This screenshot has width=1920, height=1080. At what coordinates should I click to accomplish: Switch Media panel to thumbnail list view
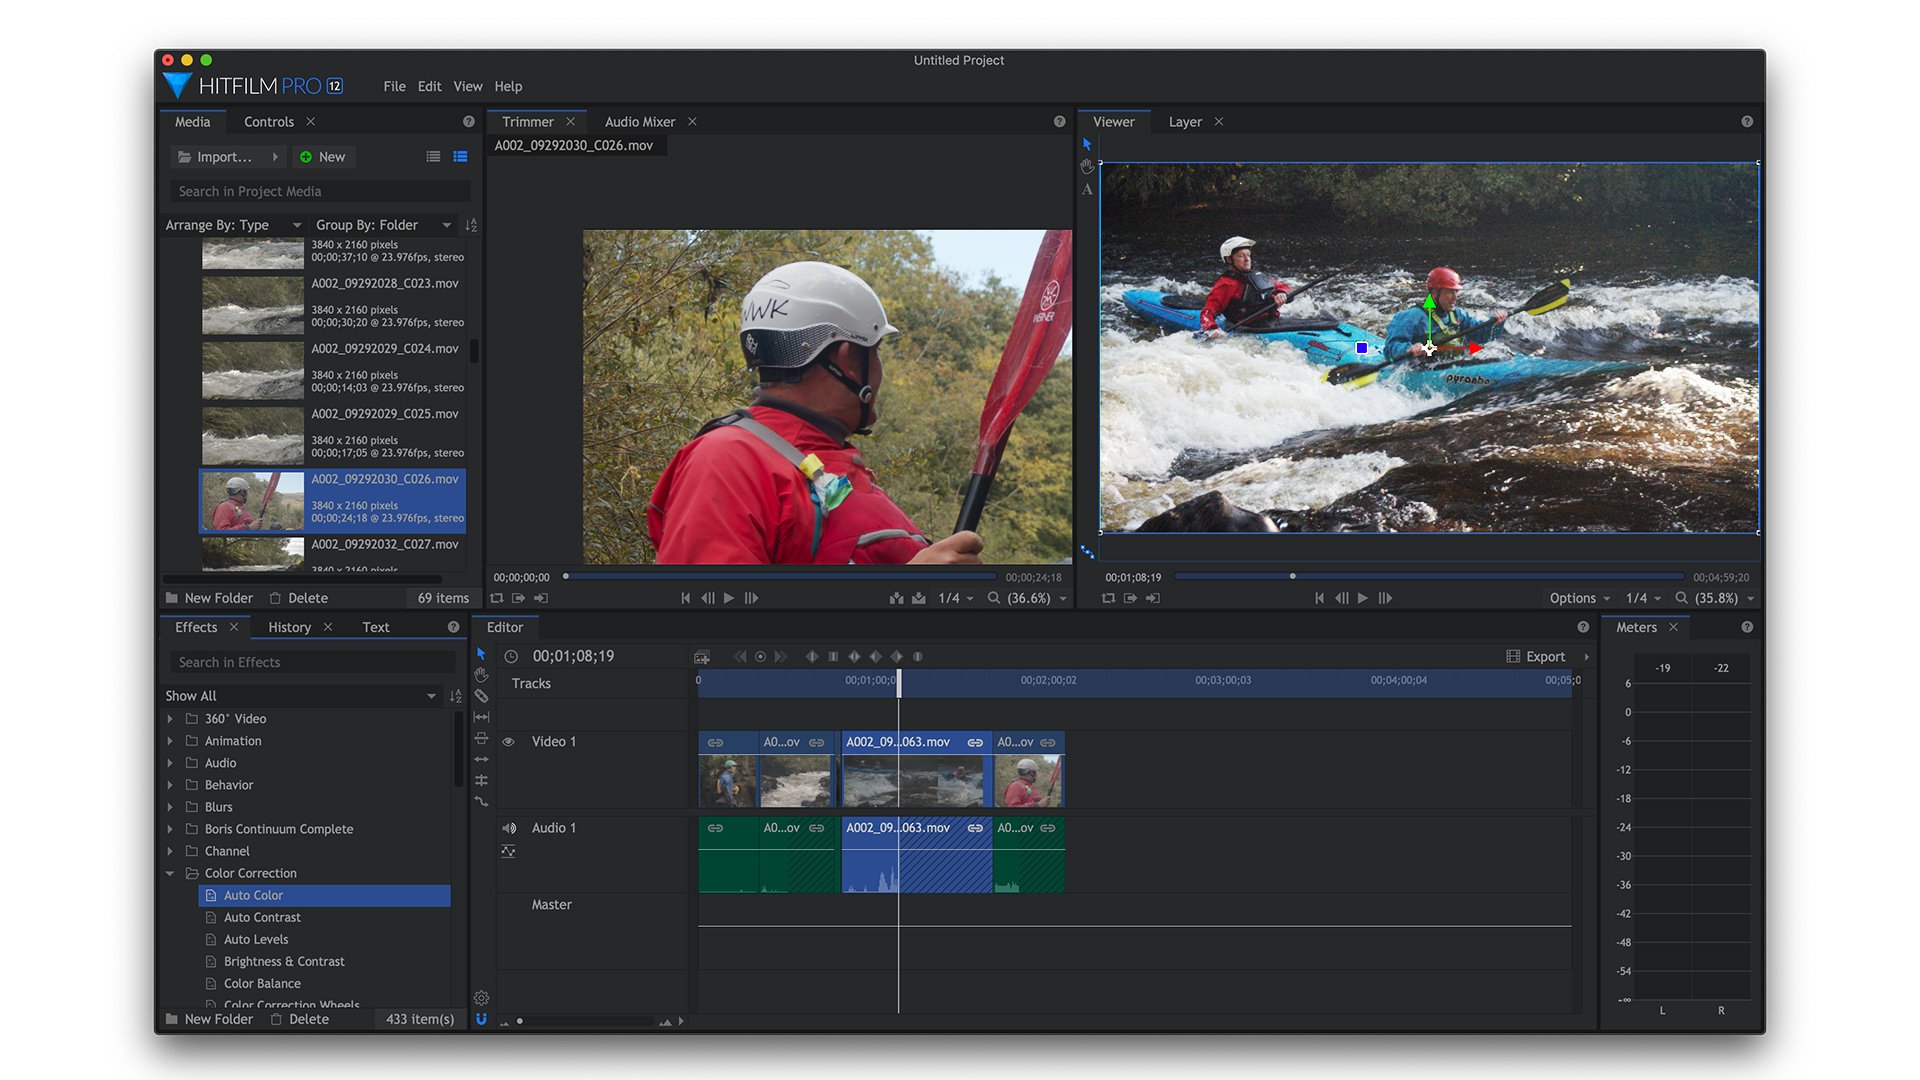click(x=460, y=157)
